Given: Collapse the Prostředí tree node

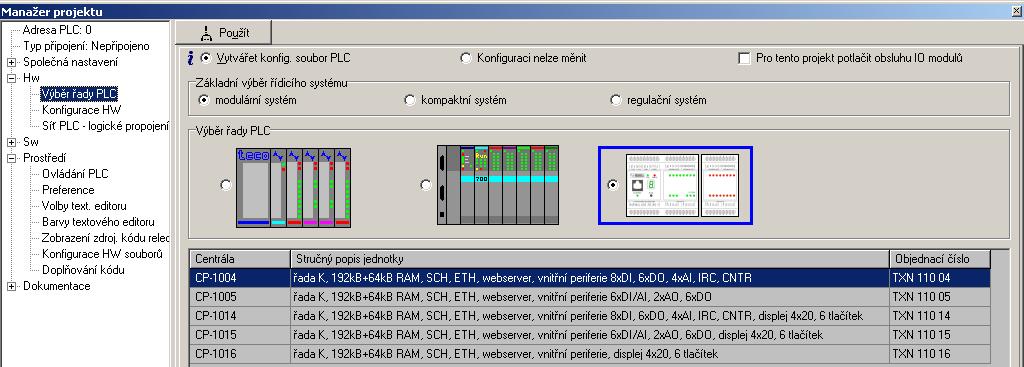Looking at the screenshot, I should point(12,158).
